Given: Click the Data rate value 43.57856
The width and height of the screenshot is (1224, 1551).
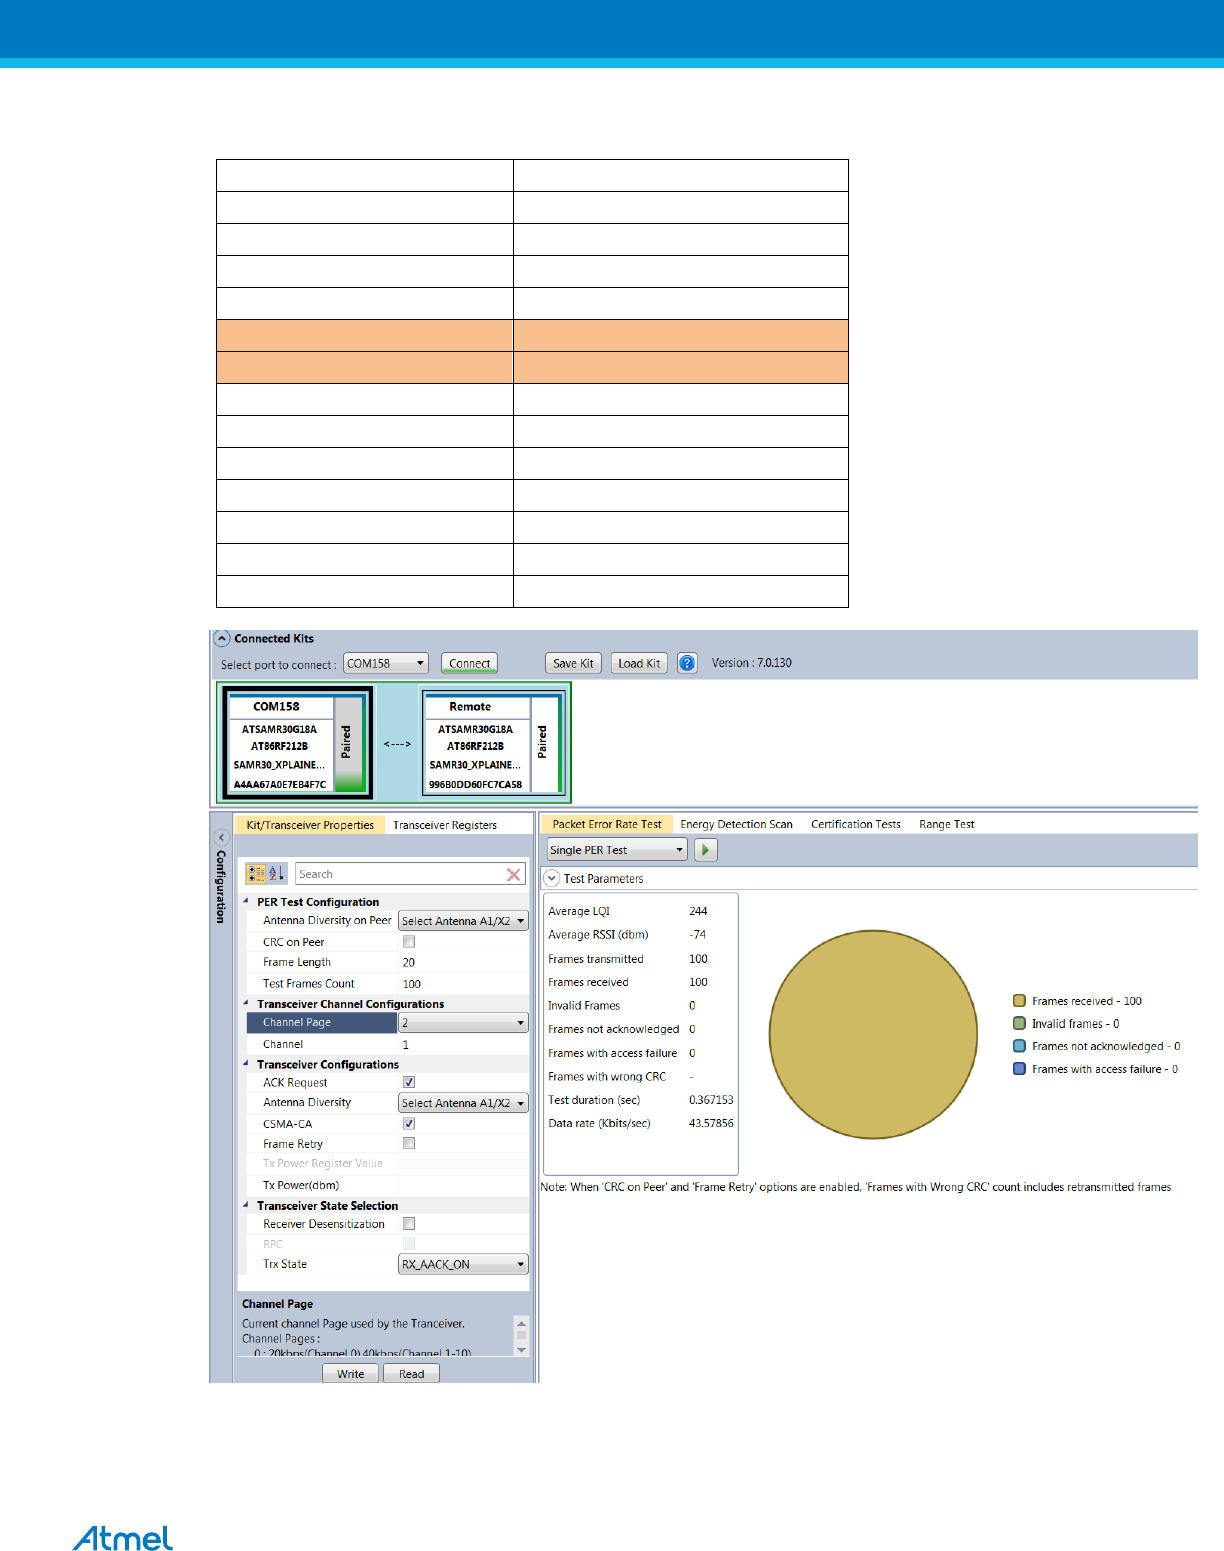Looking at the screenshot, I should [711, 1123].
